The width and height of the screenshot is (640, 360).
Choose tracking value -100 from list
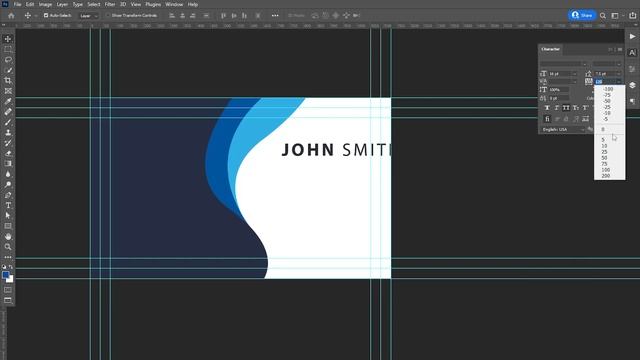[608, 89]
